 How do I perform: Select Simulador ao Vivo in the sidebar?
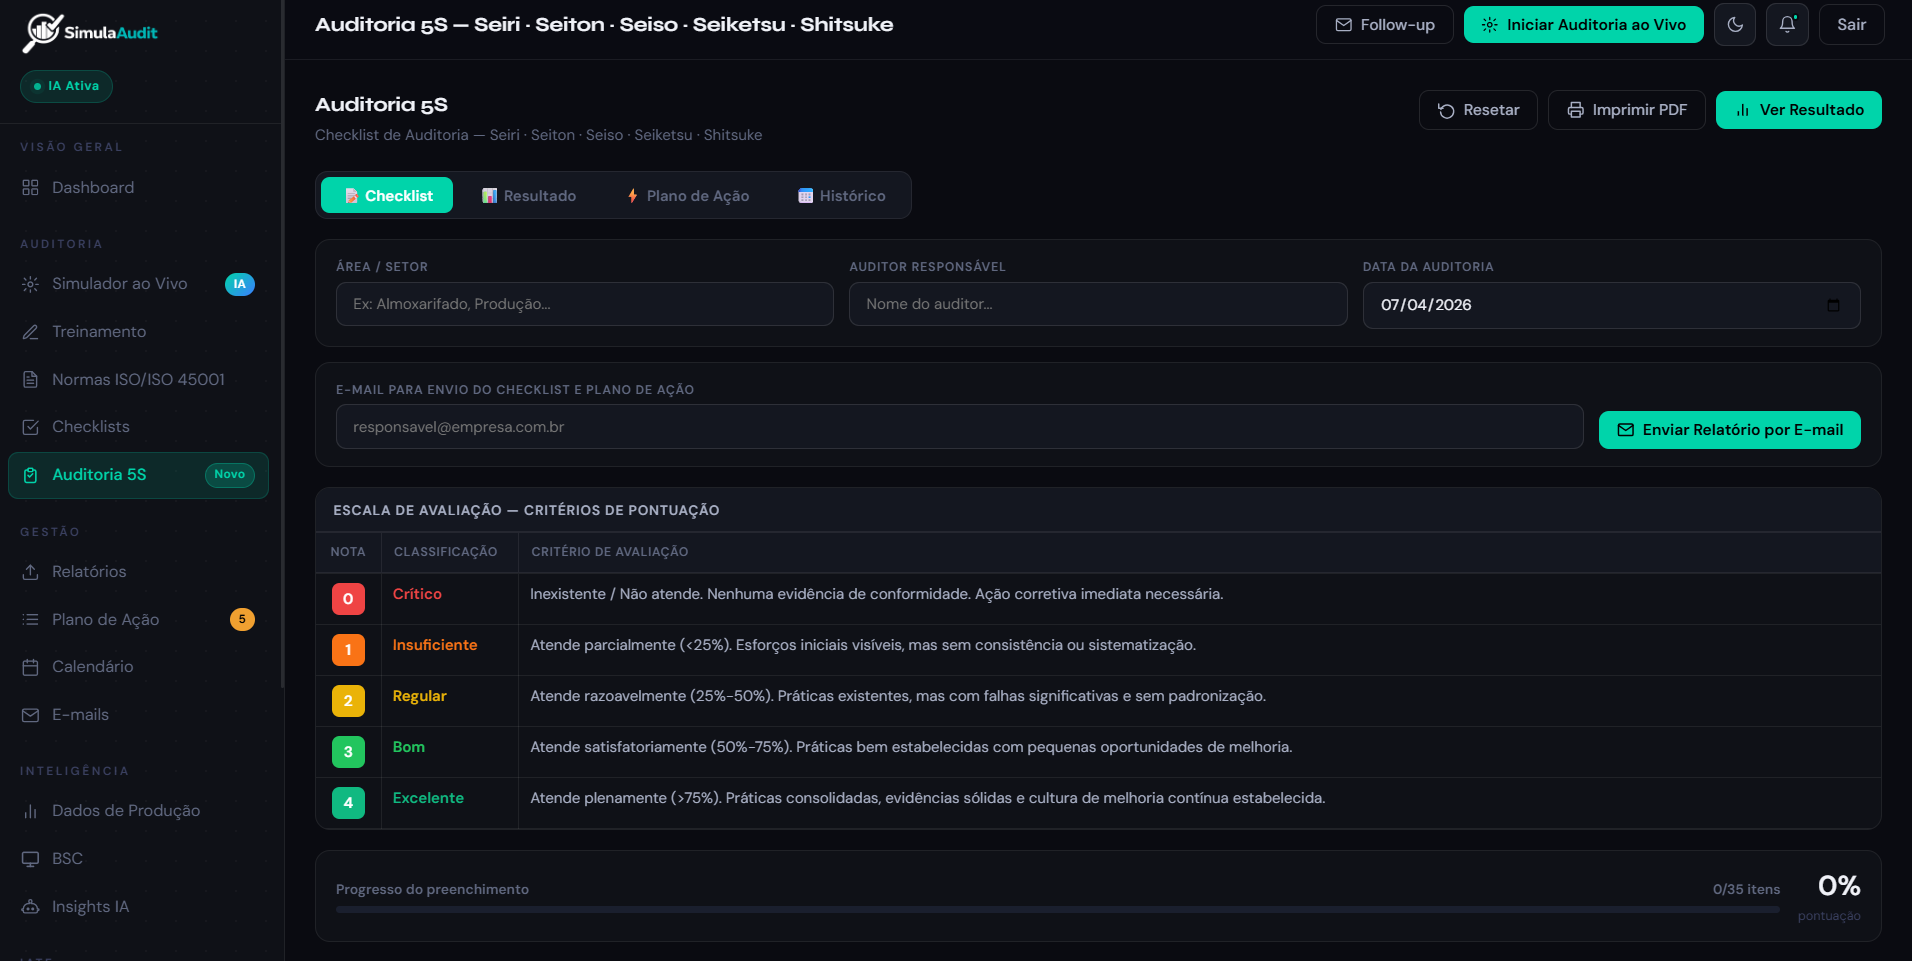point(119,283)
